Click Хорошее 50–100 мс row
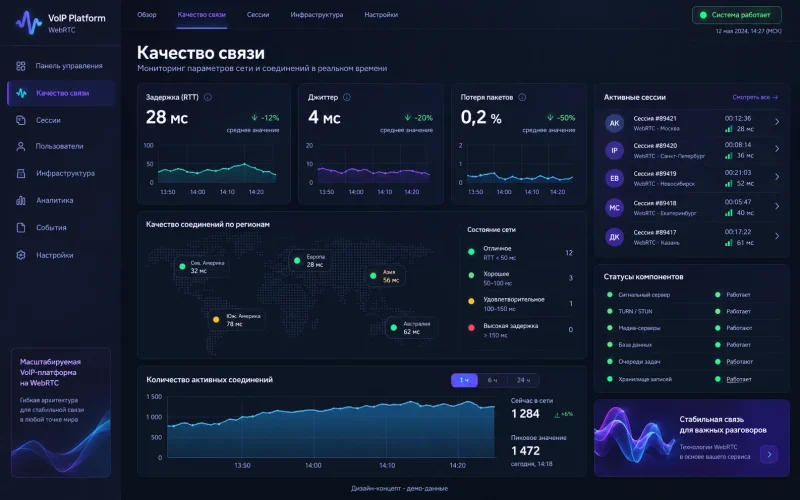 [520, 278]
